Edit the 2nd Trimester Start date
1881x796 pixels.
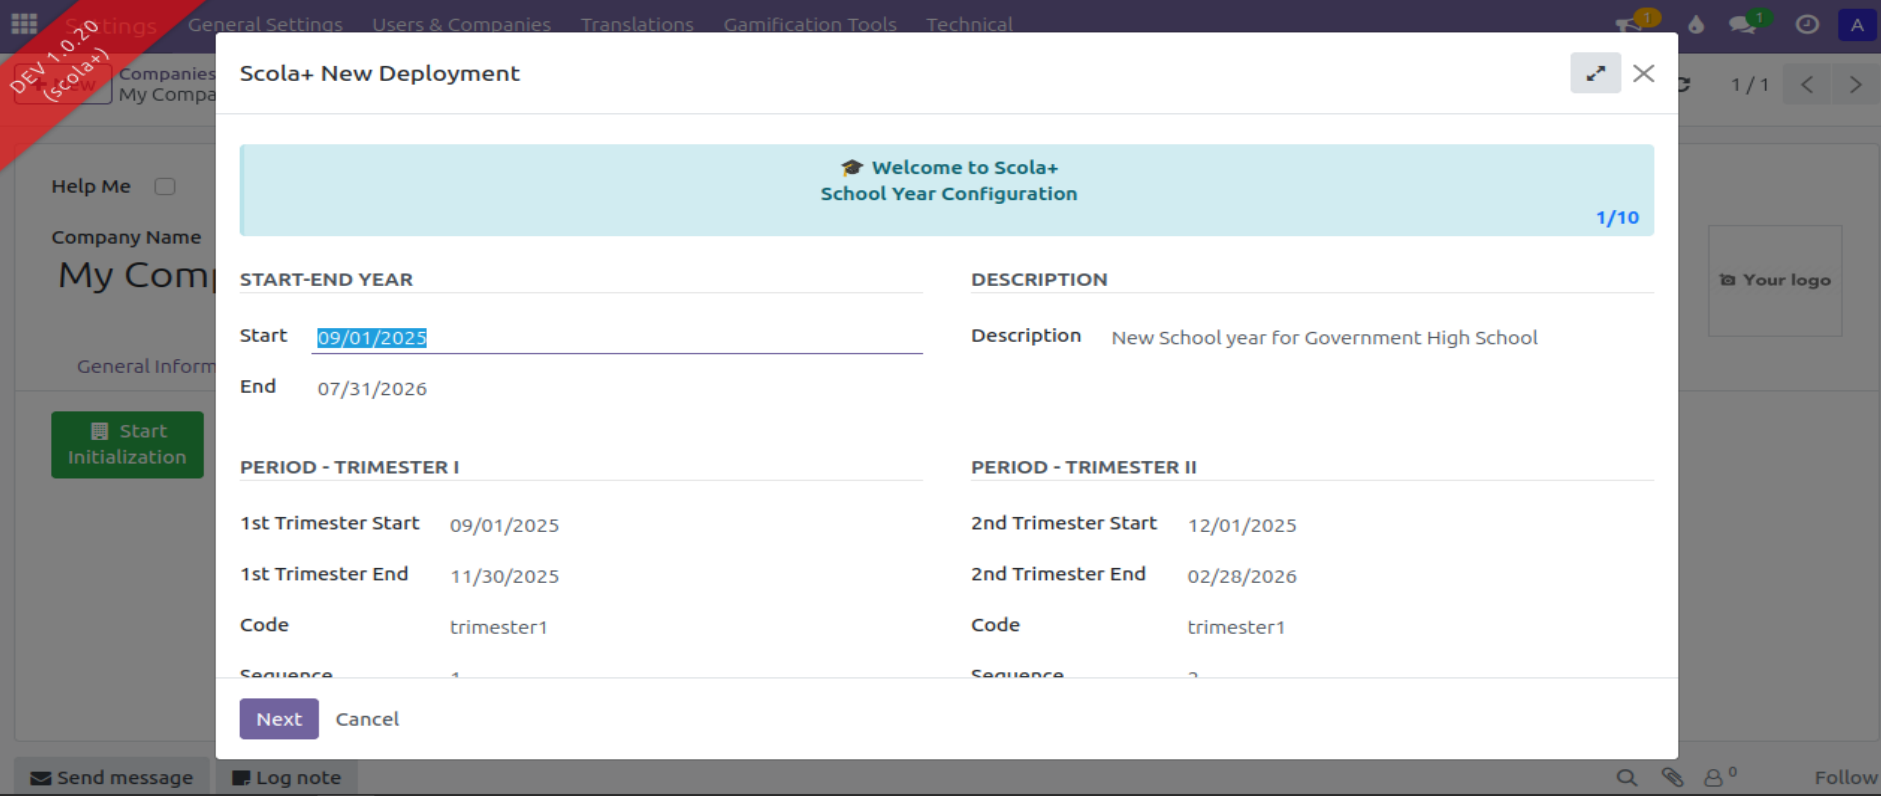click(1241, 525)
